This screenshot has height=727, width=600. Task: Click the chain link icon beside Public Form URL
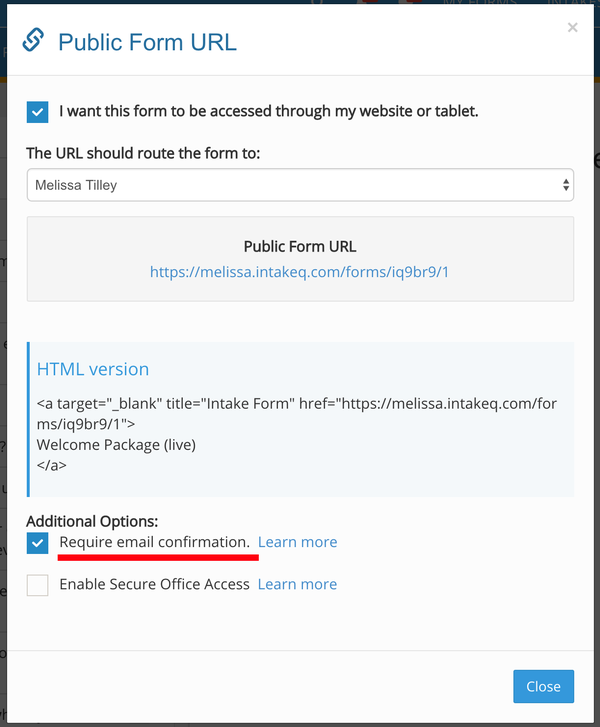coord(33,40)
